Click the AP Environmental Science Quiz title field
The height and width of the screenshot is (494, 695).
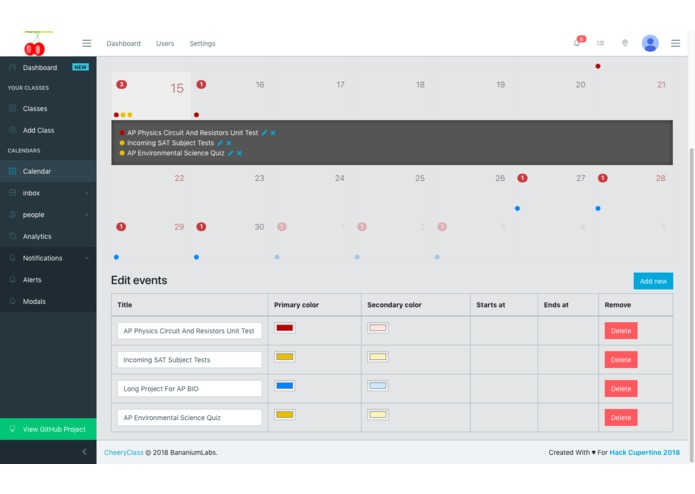[x=189, y=417]
